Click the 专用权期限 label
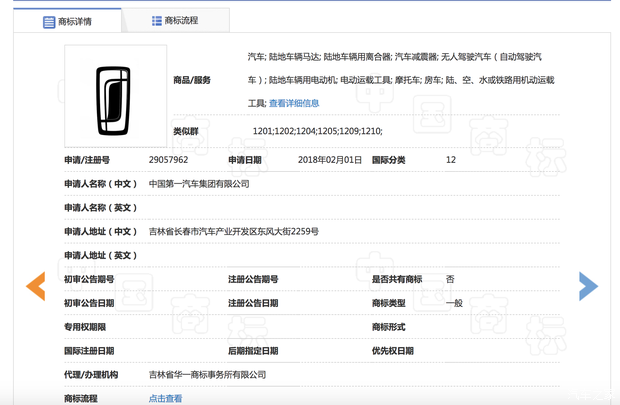The height and width of the screenshot is (405, 620). pyautogui.click(x=85, y=327)
